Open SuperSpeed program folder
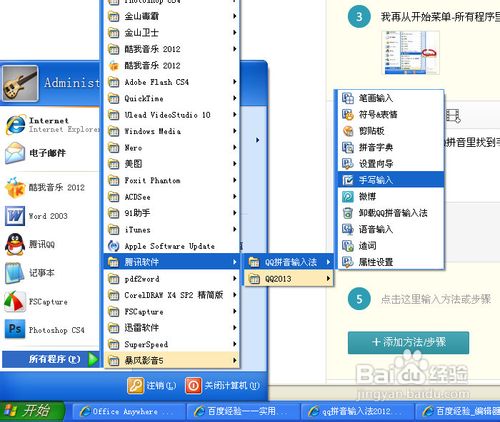Screen dimensions: 500x422 (x=172, y=344)
